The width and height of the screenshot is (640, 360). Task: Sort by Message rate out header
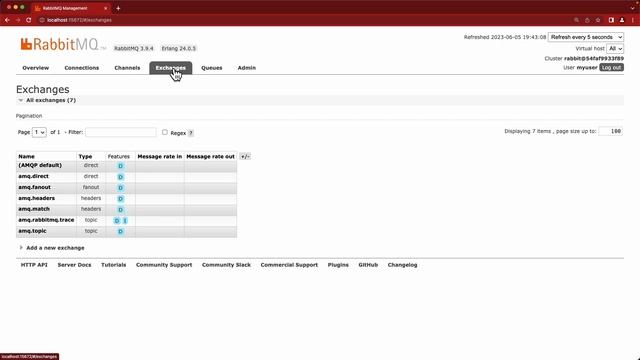click(210, 156)
